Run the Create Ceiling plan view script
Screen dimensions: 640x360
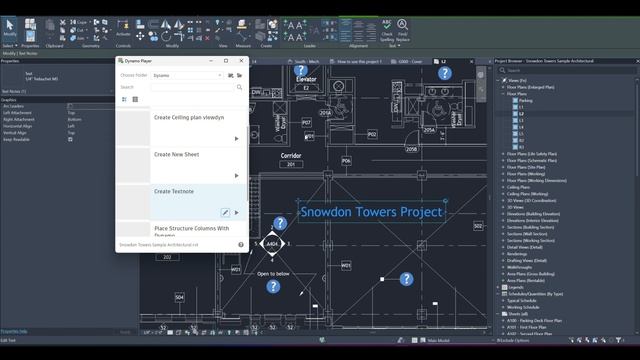[x=236, y=139]
